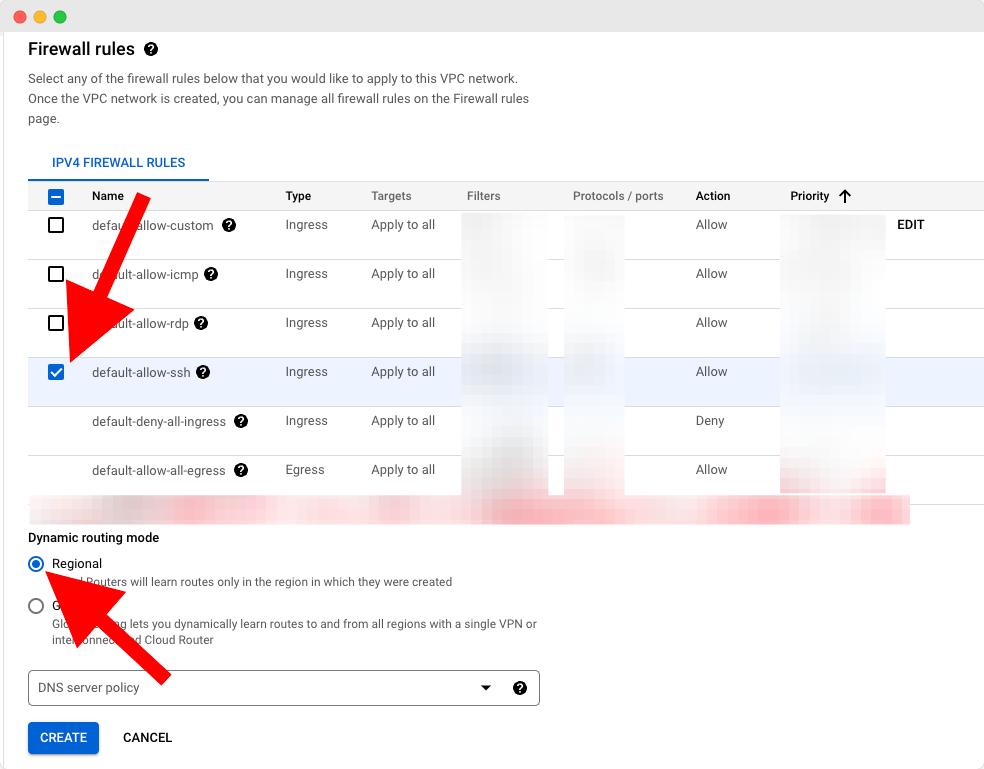
Task: Click help icon beside default-allow-custom
Action: 229,225
